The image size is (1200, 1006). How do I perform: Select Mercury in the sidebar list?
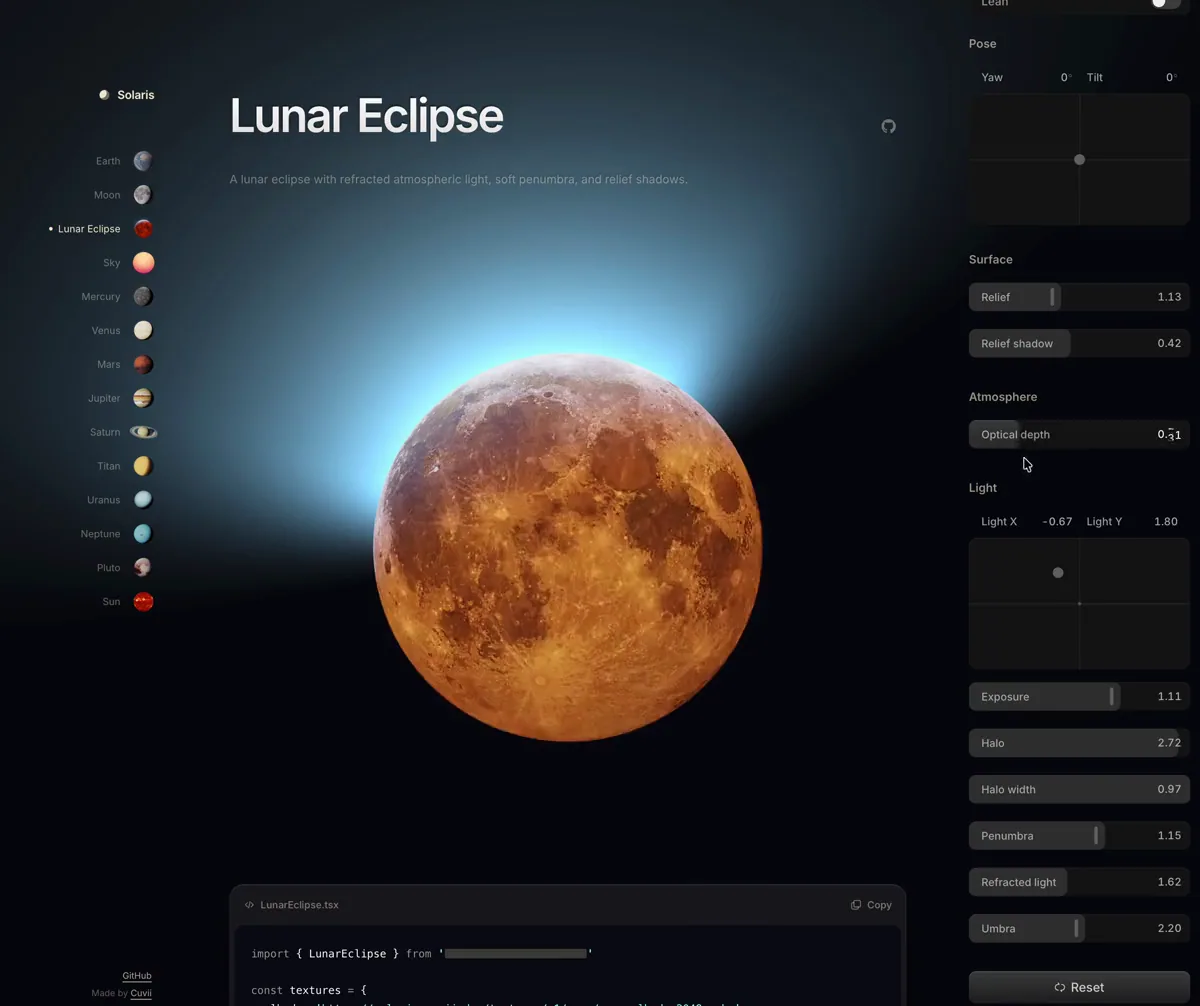(101, 297)
